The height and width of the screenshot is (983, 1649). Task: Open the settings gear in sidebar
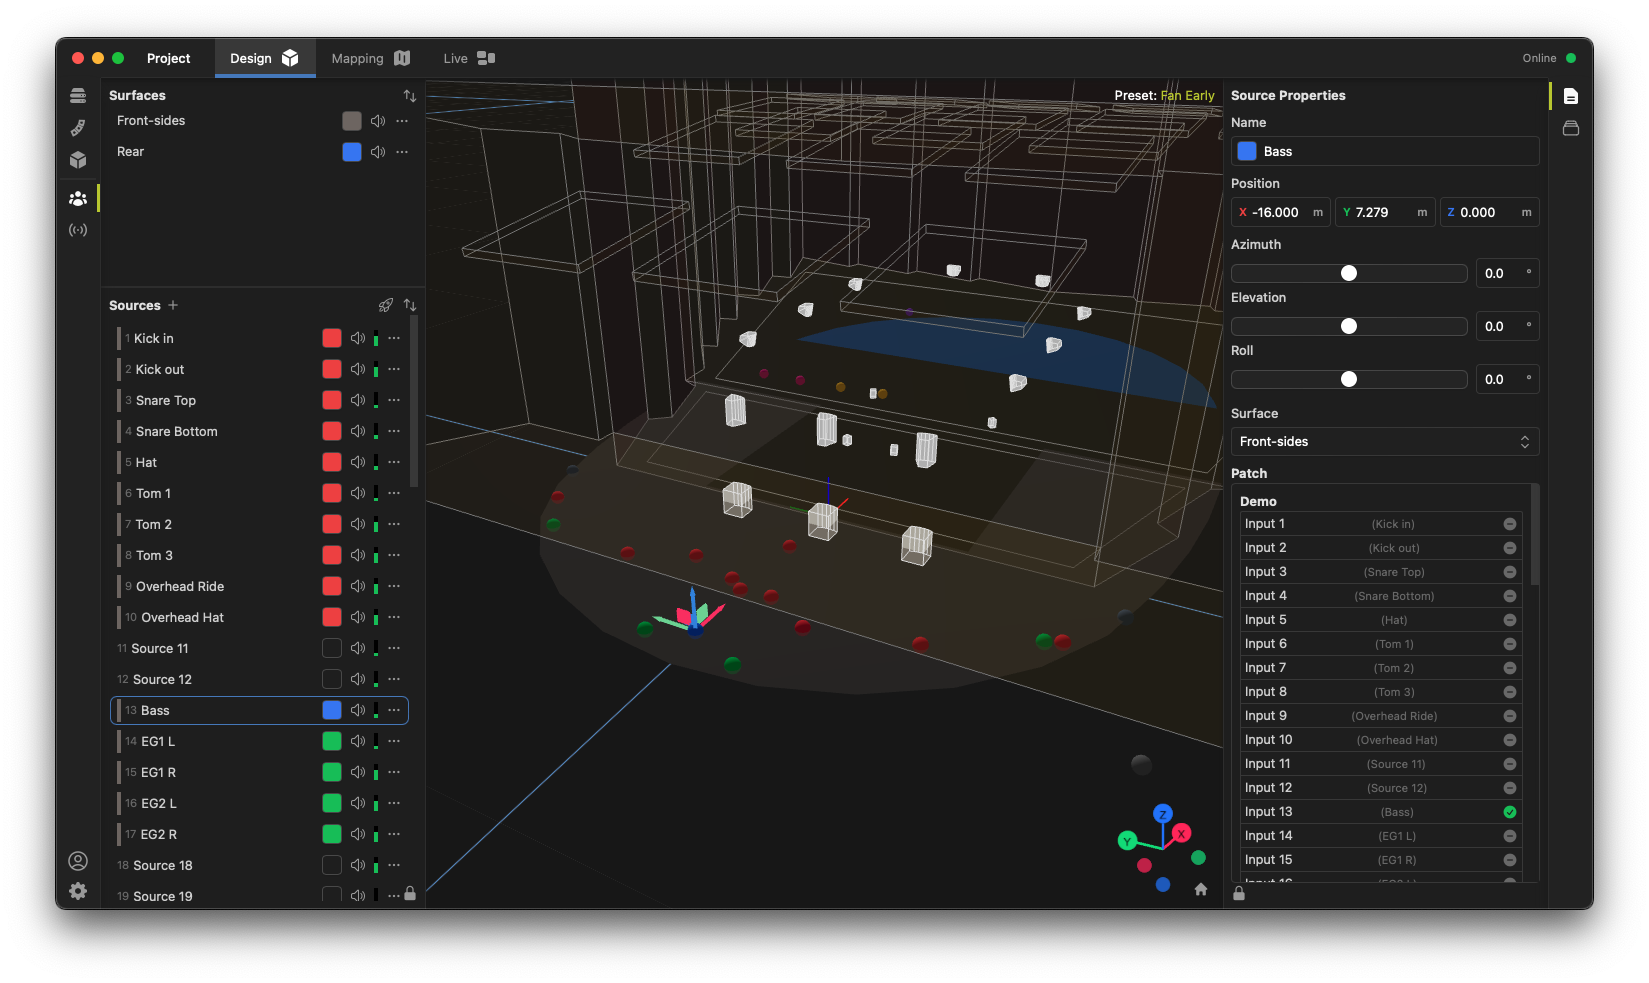78,891
